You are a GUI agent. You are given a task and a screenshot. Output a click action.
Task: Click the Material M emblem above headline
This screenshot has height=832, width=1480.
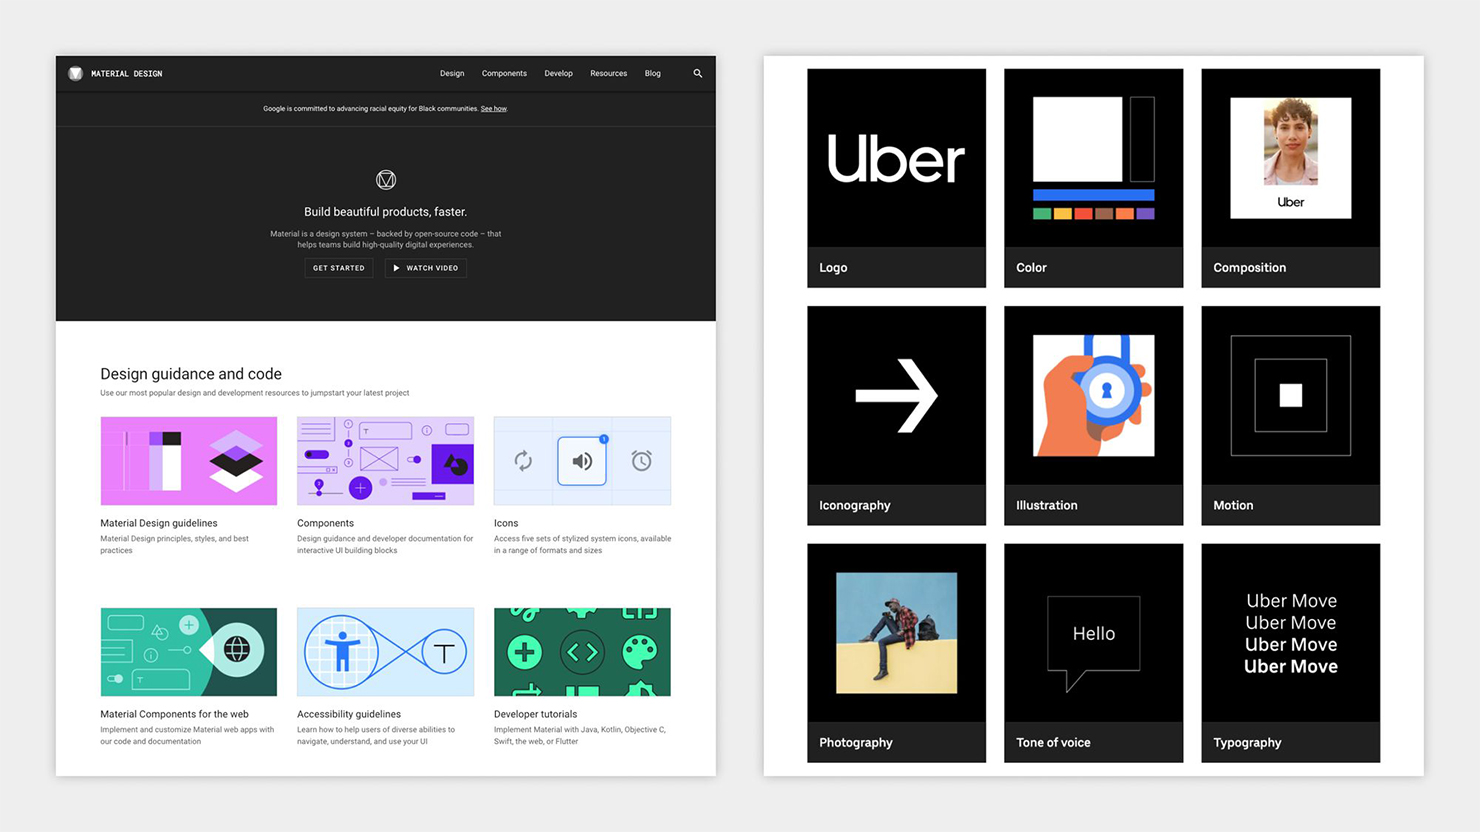(x=386, y=180)
